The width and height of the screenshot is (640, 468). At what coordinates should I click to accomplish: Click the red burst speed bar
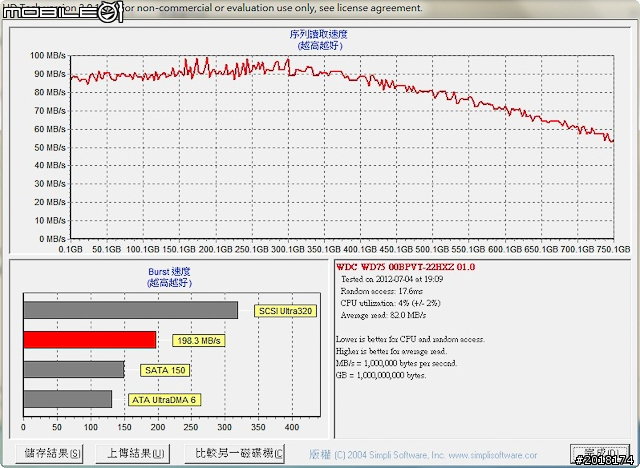click(89, 340)
